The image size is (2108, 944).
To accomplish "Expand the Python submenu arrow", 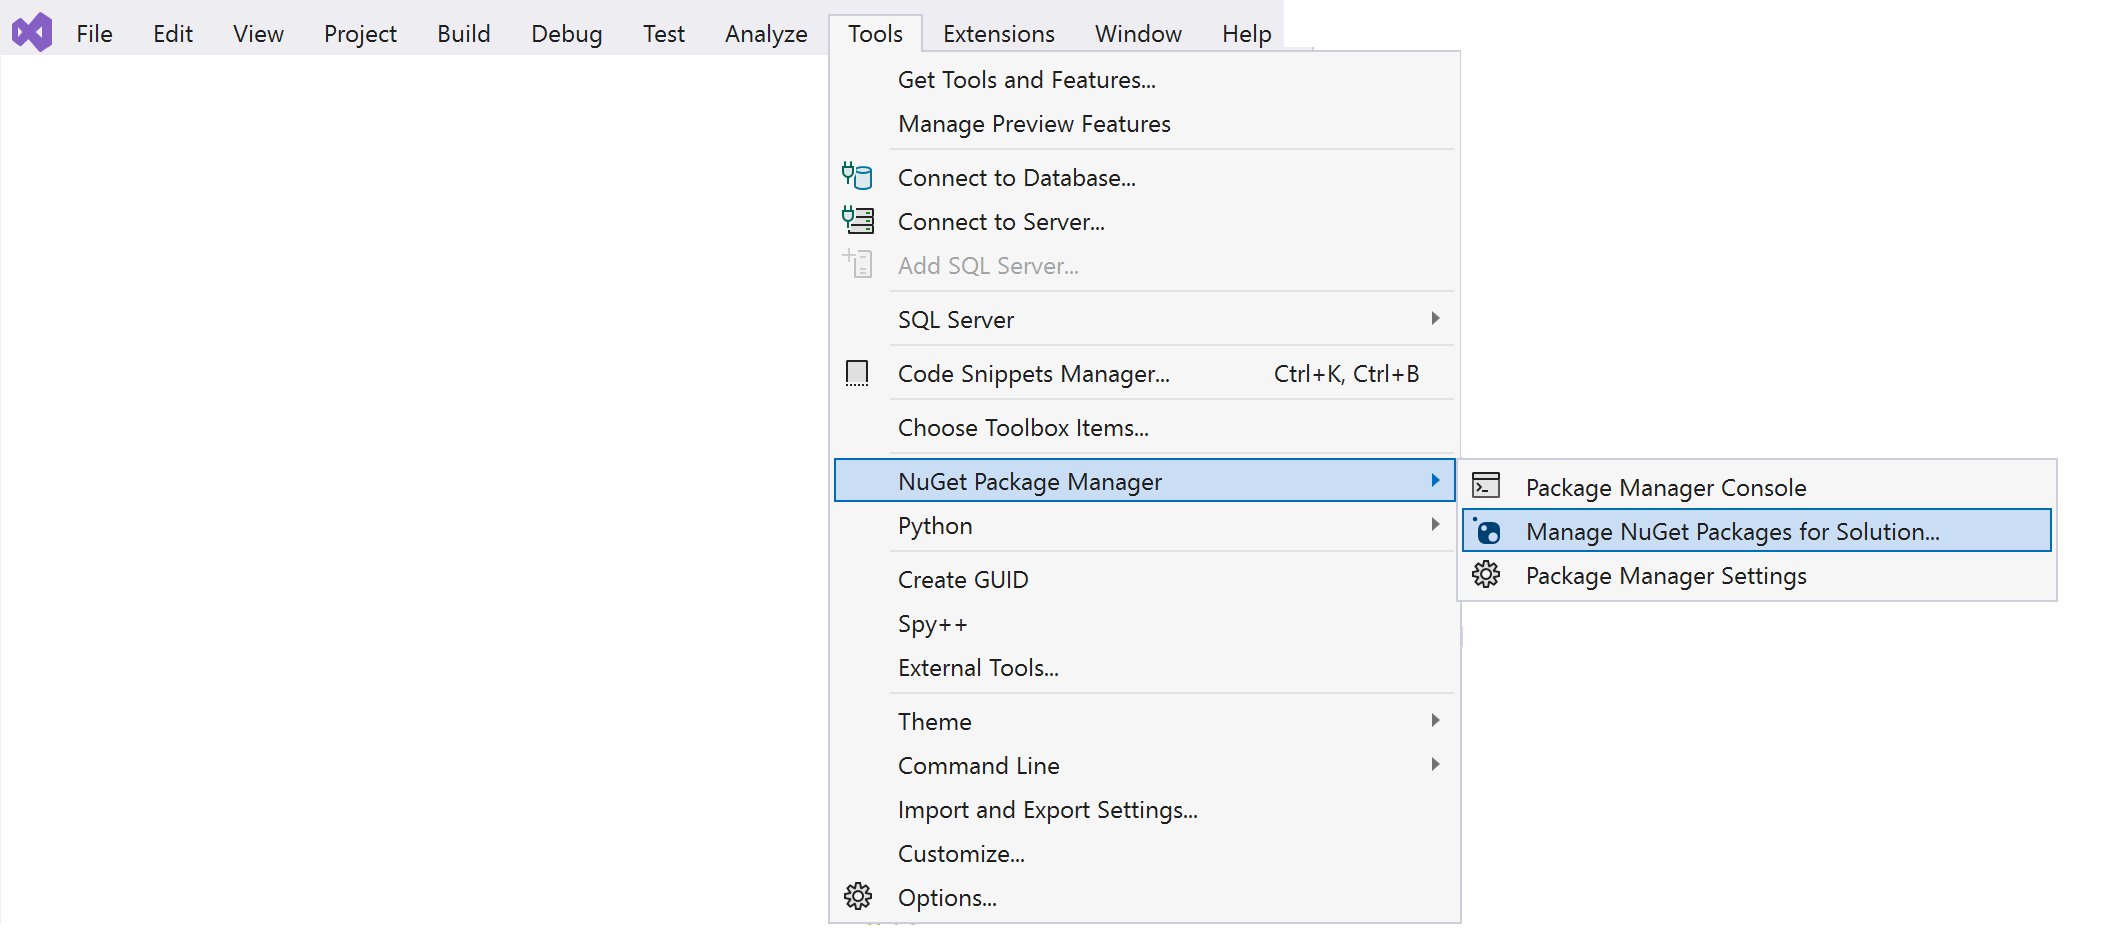I will coord(1435,525).
